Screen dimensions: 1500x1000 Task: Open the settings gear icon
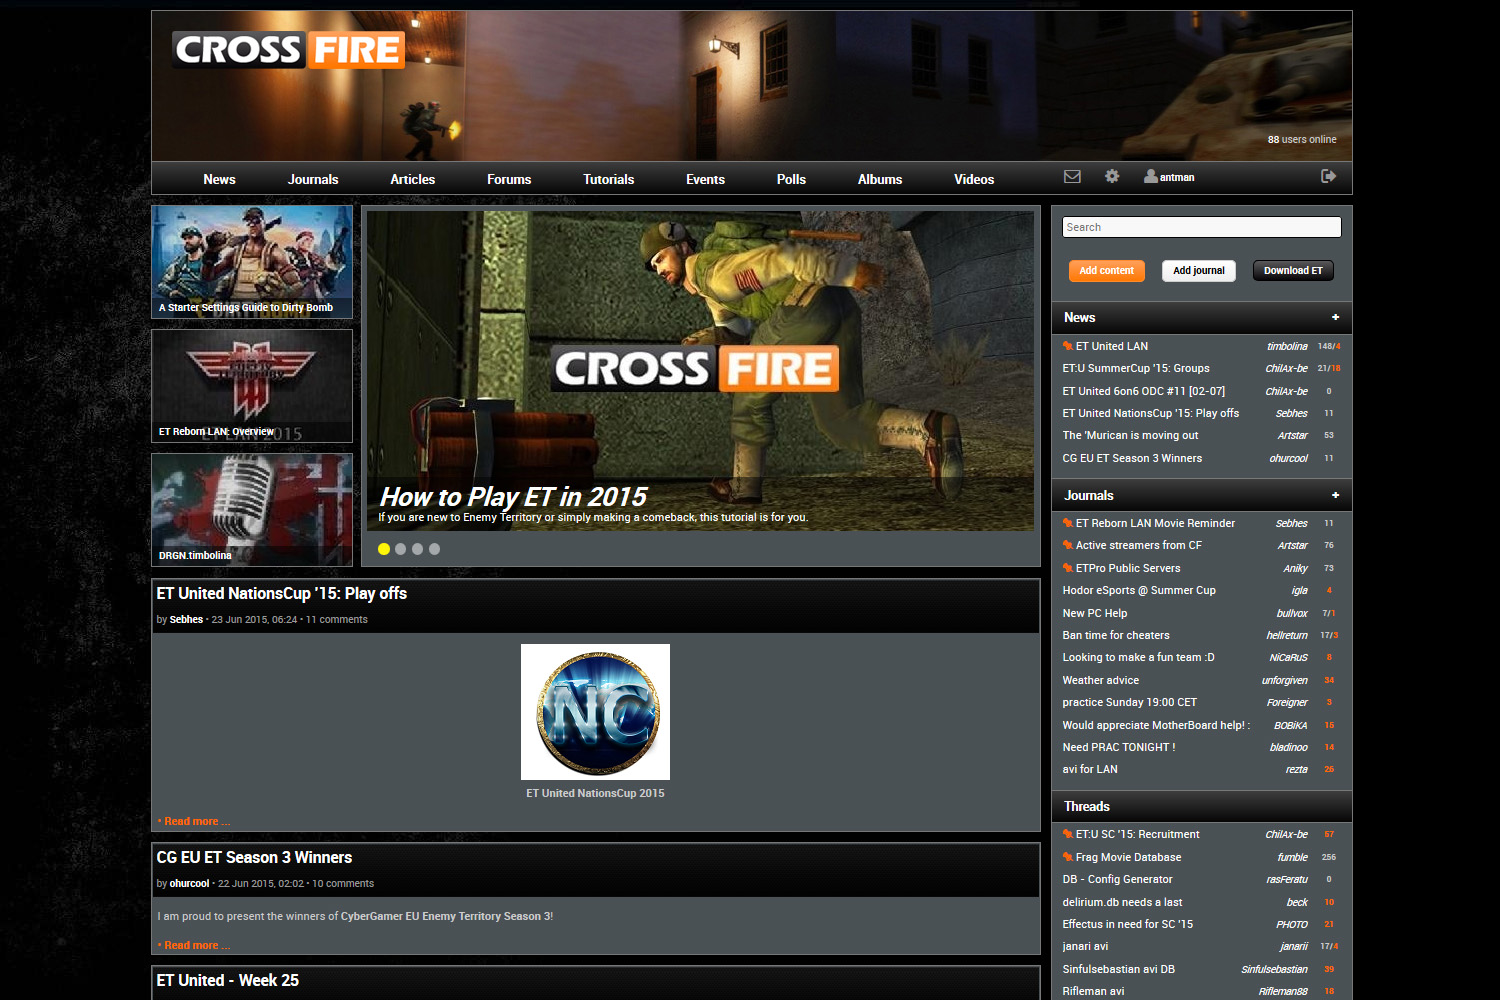point(1112,176)
